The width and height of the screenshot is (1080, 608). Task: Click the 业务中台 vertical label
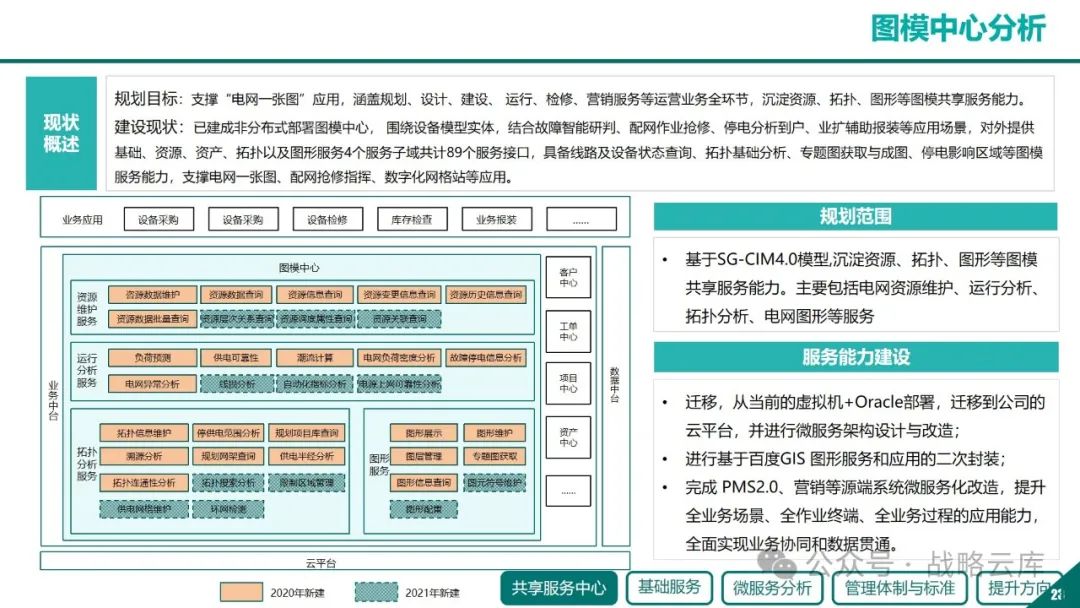pyautogui.click(x=53, y=401)
